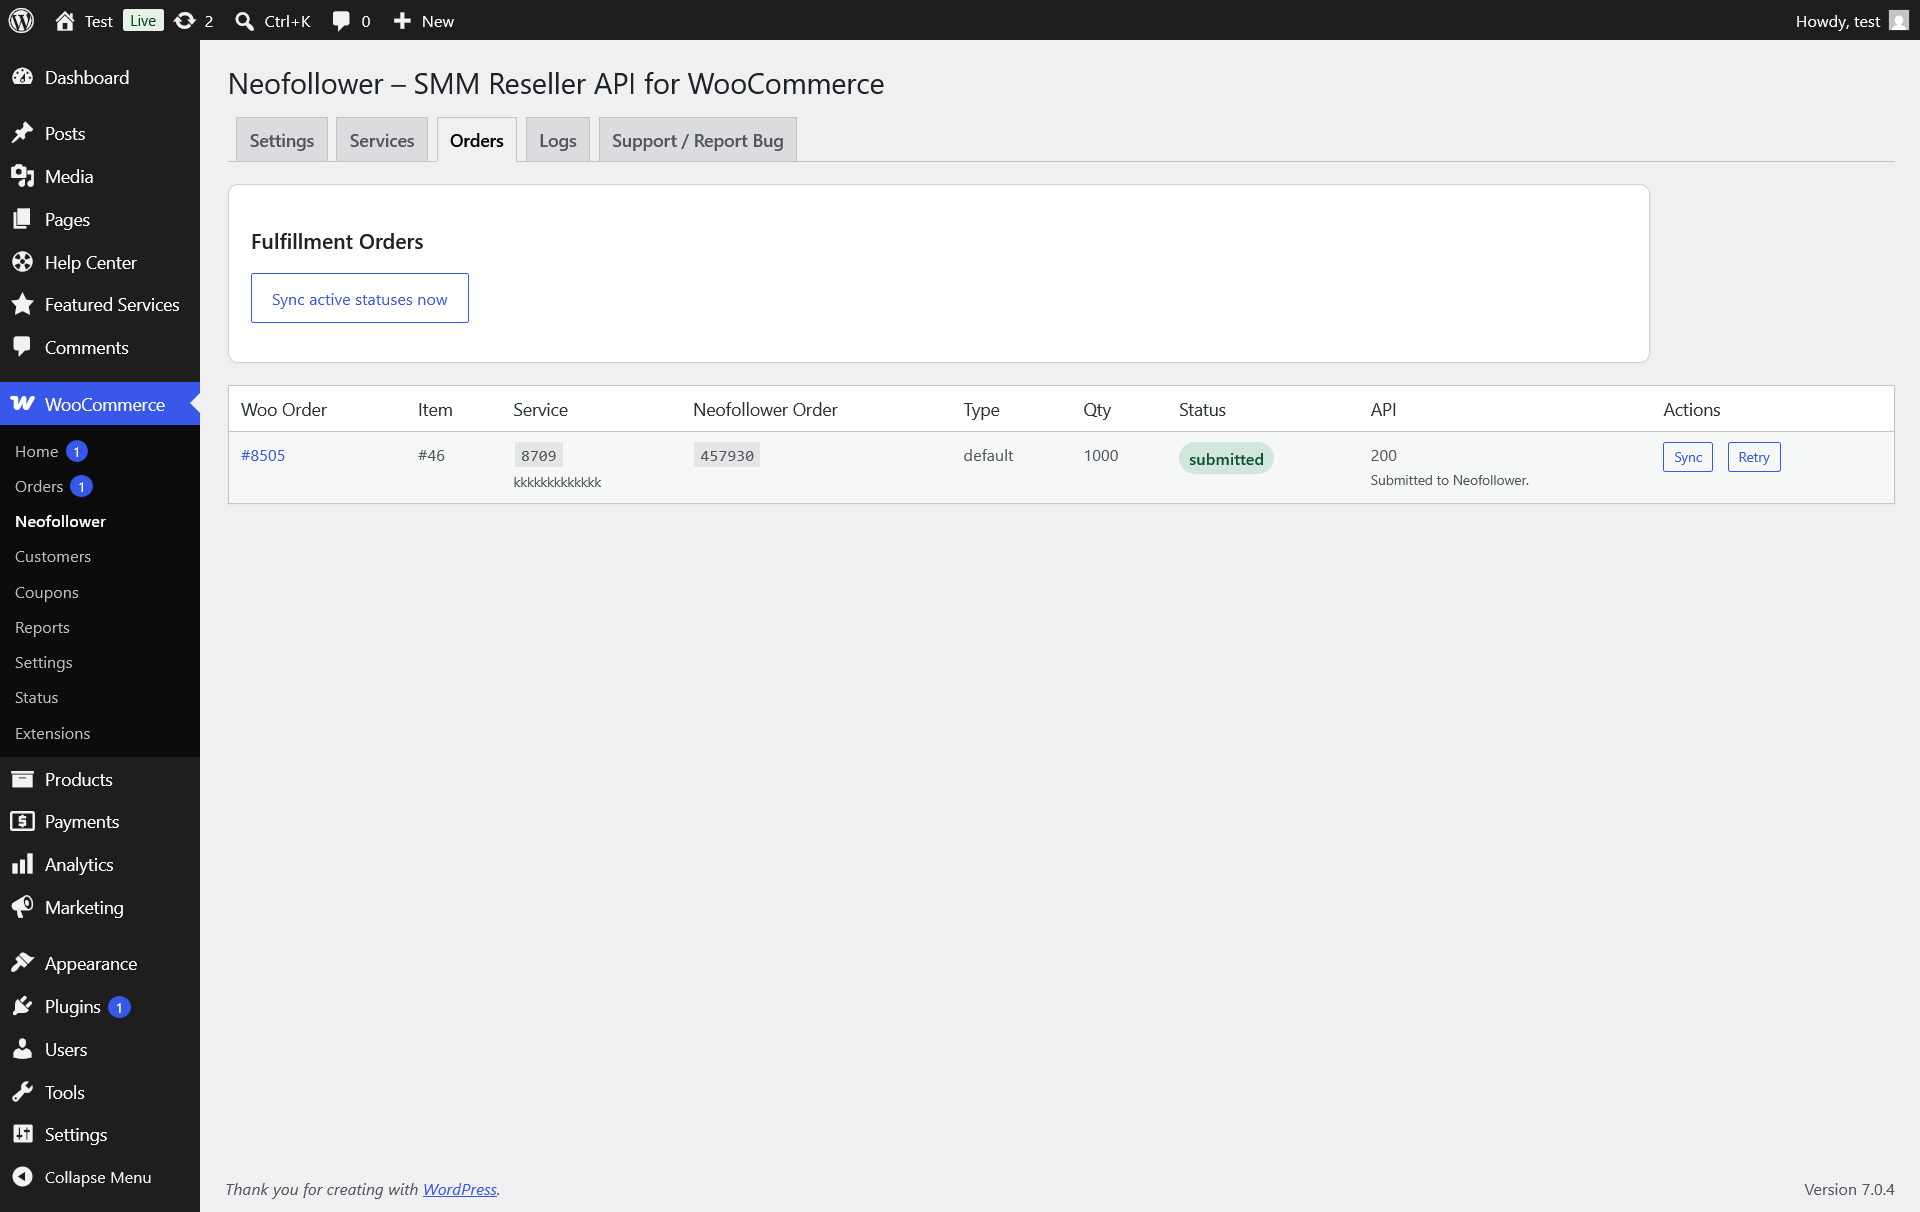Click the Analytics bar chart icon
The height and width of the screenshot is (1212, 1920).
pos(22,864)
